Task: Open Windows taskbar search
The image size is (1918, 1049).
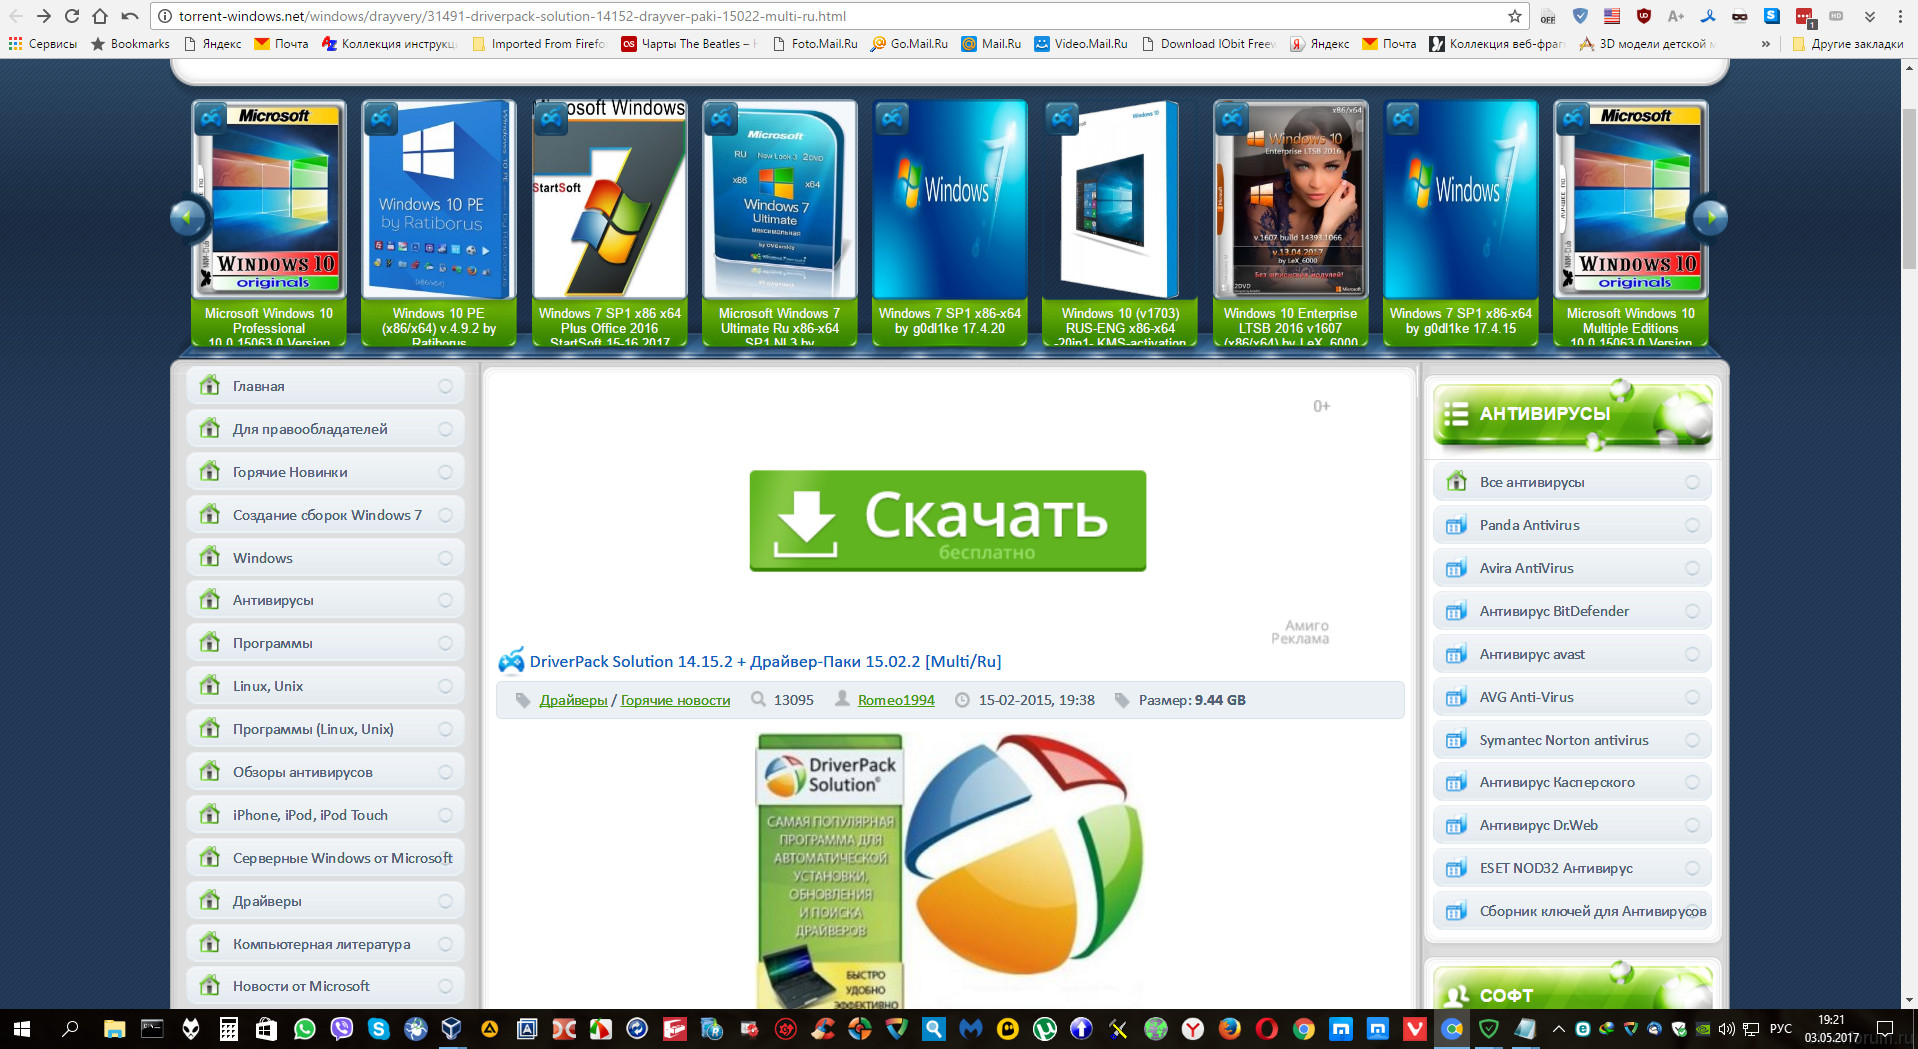Action: click(x=70, y=1029)
